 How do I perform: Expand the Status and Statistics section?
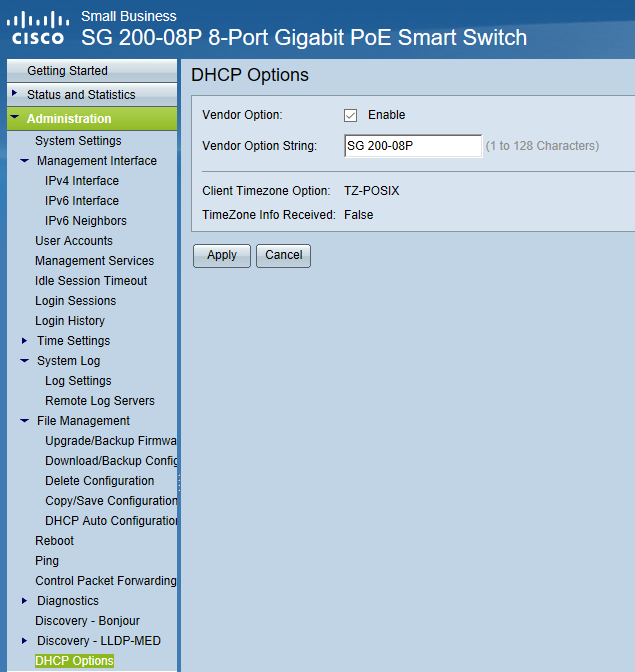tap(15, 94)
